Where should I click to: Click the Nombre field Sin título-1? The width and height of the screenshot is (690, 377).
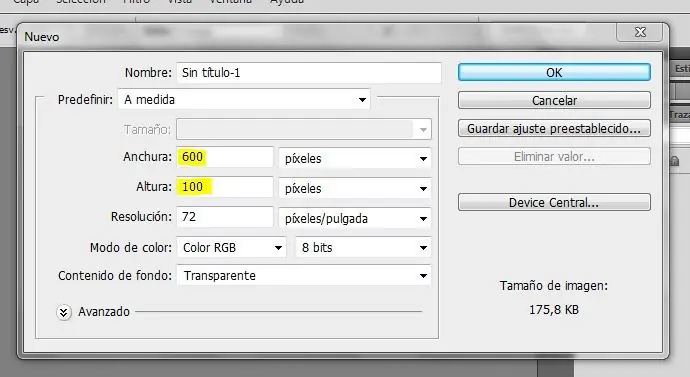click(x=309, y=73)
